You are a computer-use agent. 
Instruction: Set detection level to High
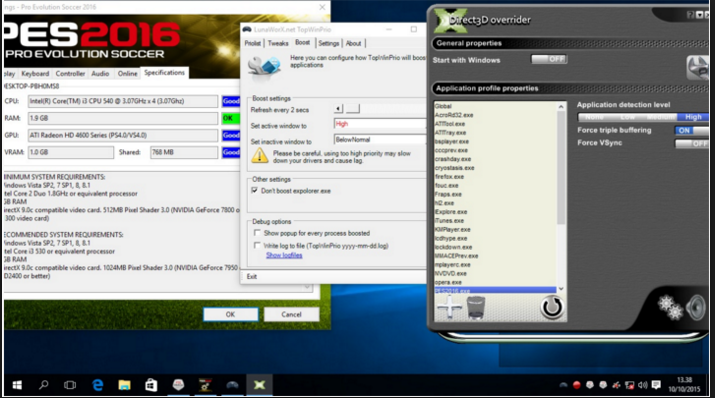click(693, 117)
